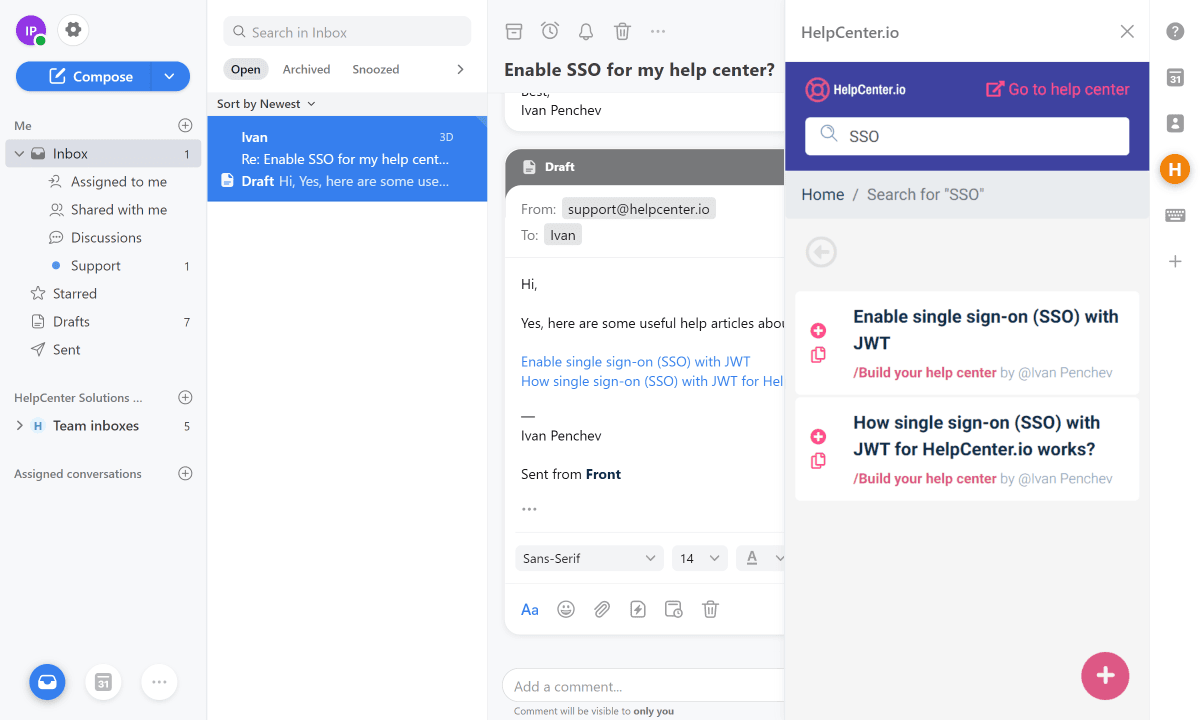Click the calendar scheduling icon in draft toolbar
The width and height of the screenshot is (1200, 720).
point(674,609)
